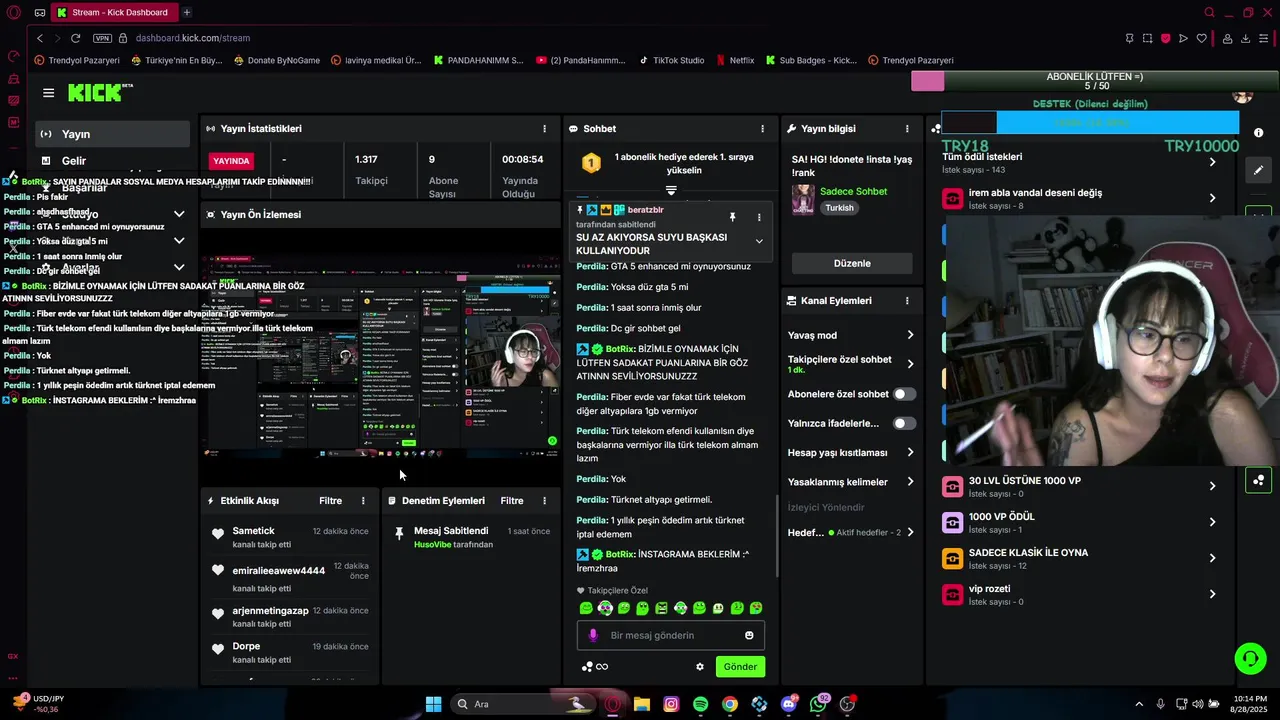The height and width of the screenshot is (720, 1280).
Task: Click the Sadece Sohbet category link
Action: point(853,191)
